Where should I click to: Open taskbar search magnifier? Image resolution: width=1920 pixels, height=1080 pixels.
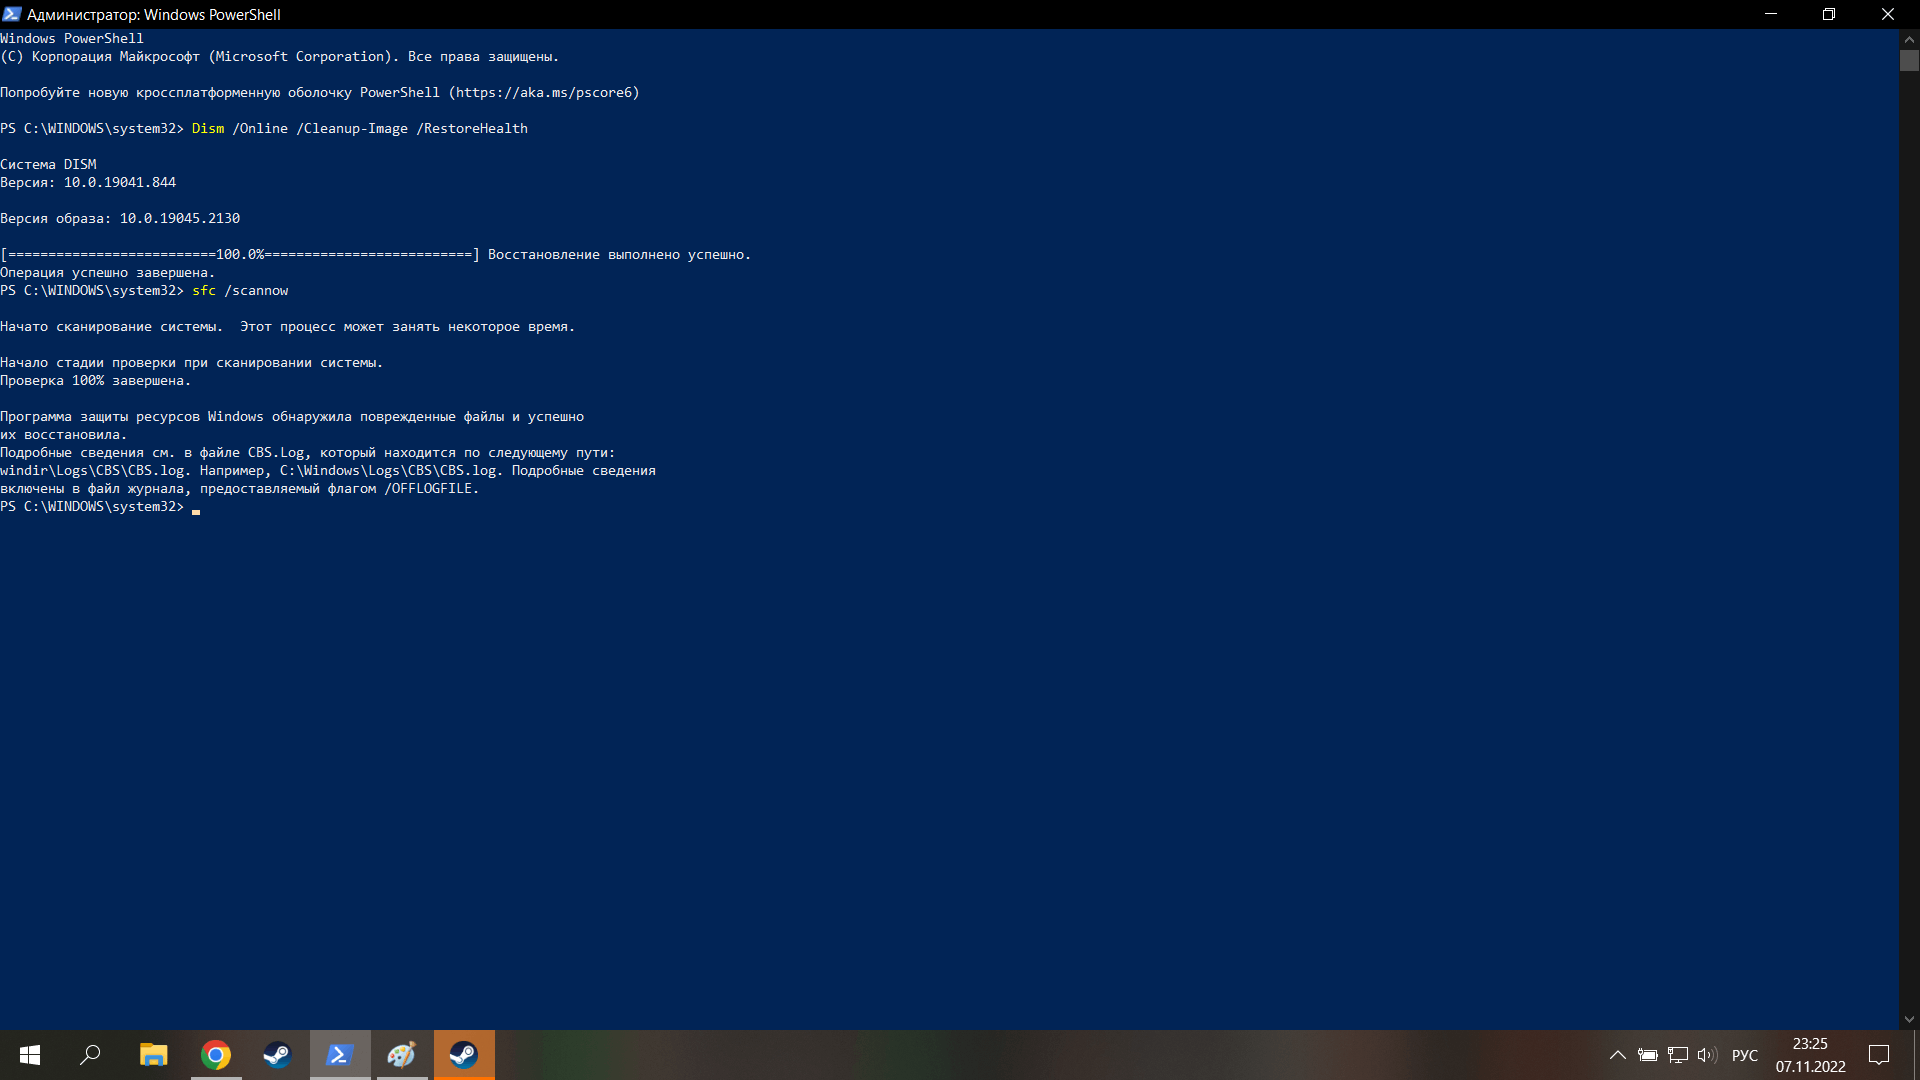(91, 1055)
